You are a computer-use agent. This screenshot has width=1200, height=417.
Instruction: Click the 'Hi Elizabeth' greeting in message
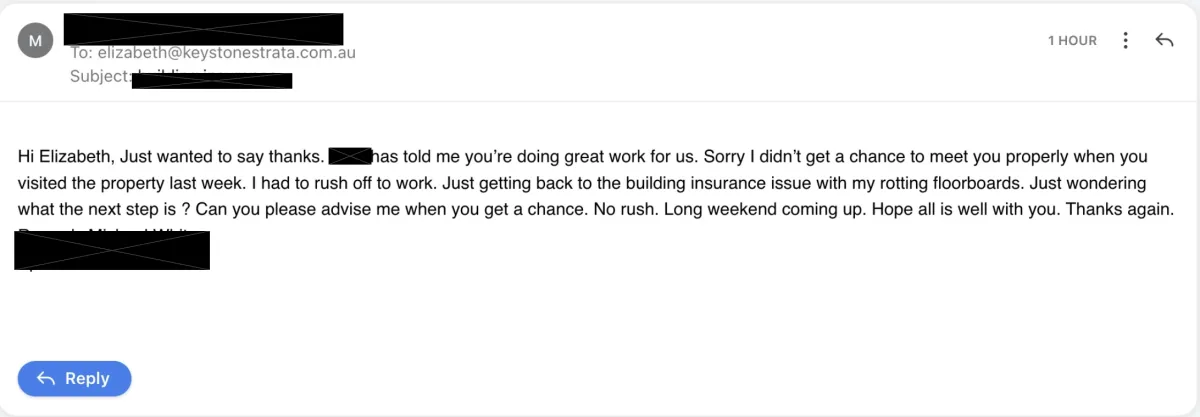coord(59,157)
